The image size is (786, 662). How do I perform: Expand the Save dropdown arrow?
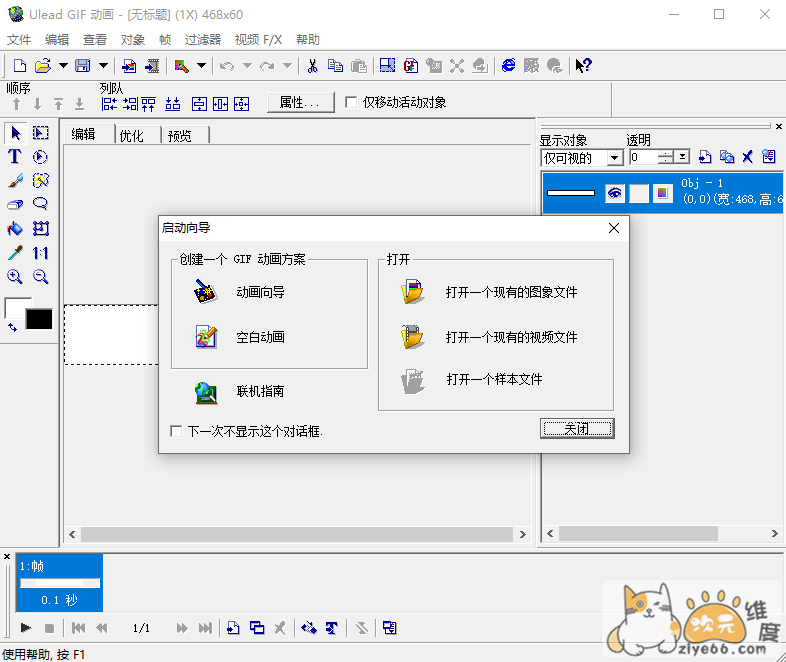pos(103,66)
